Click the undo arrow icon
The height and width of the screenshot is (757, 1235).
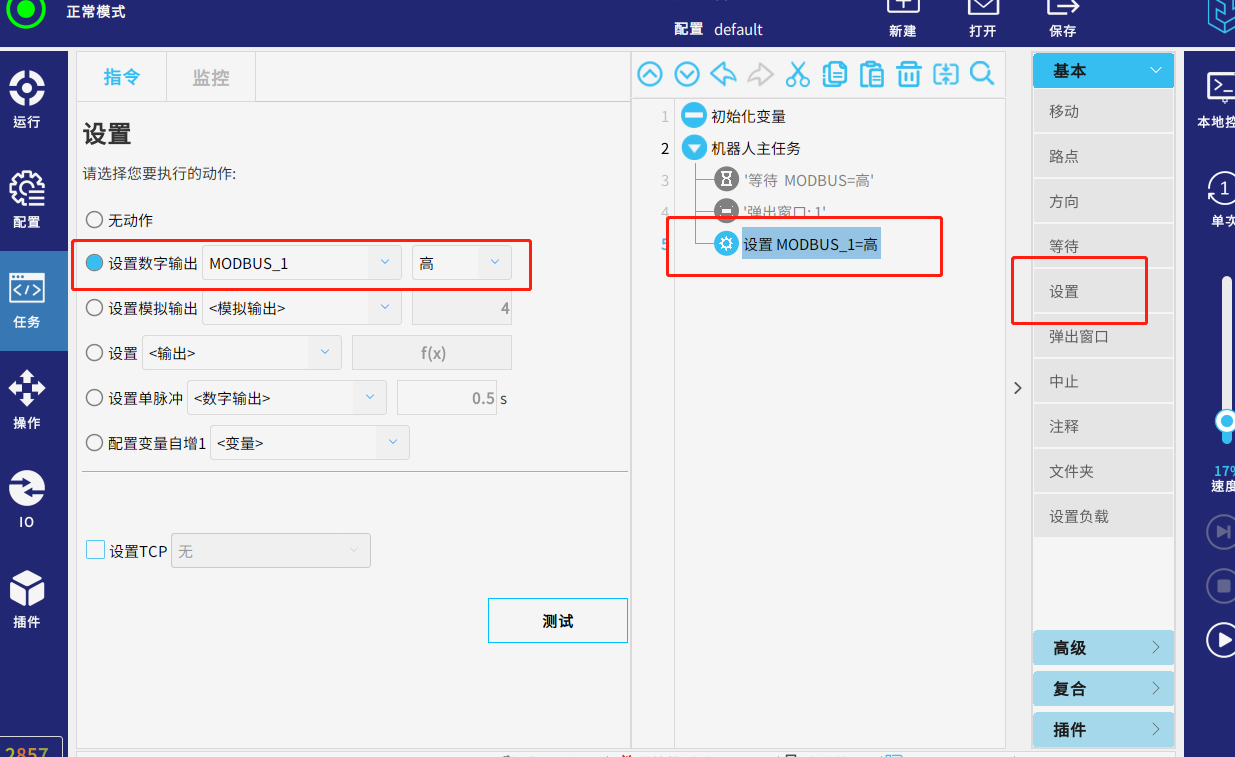pos(723,74)
